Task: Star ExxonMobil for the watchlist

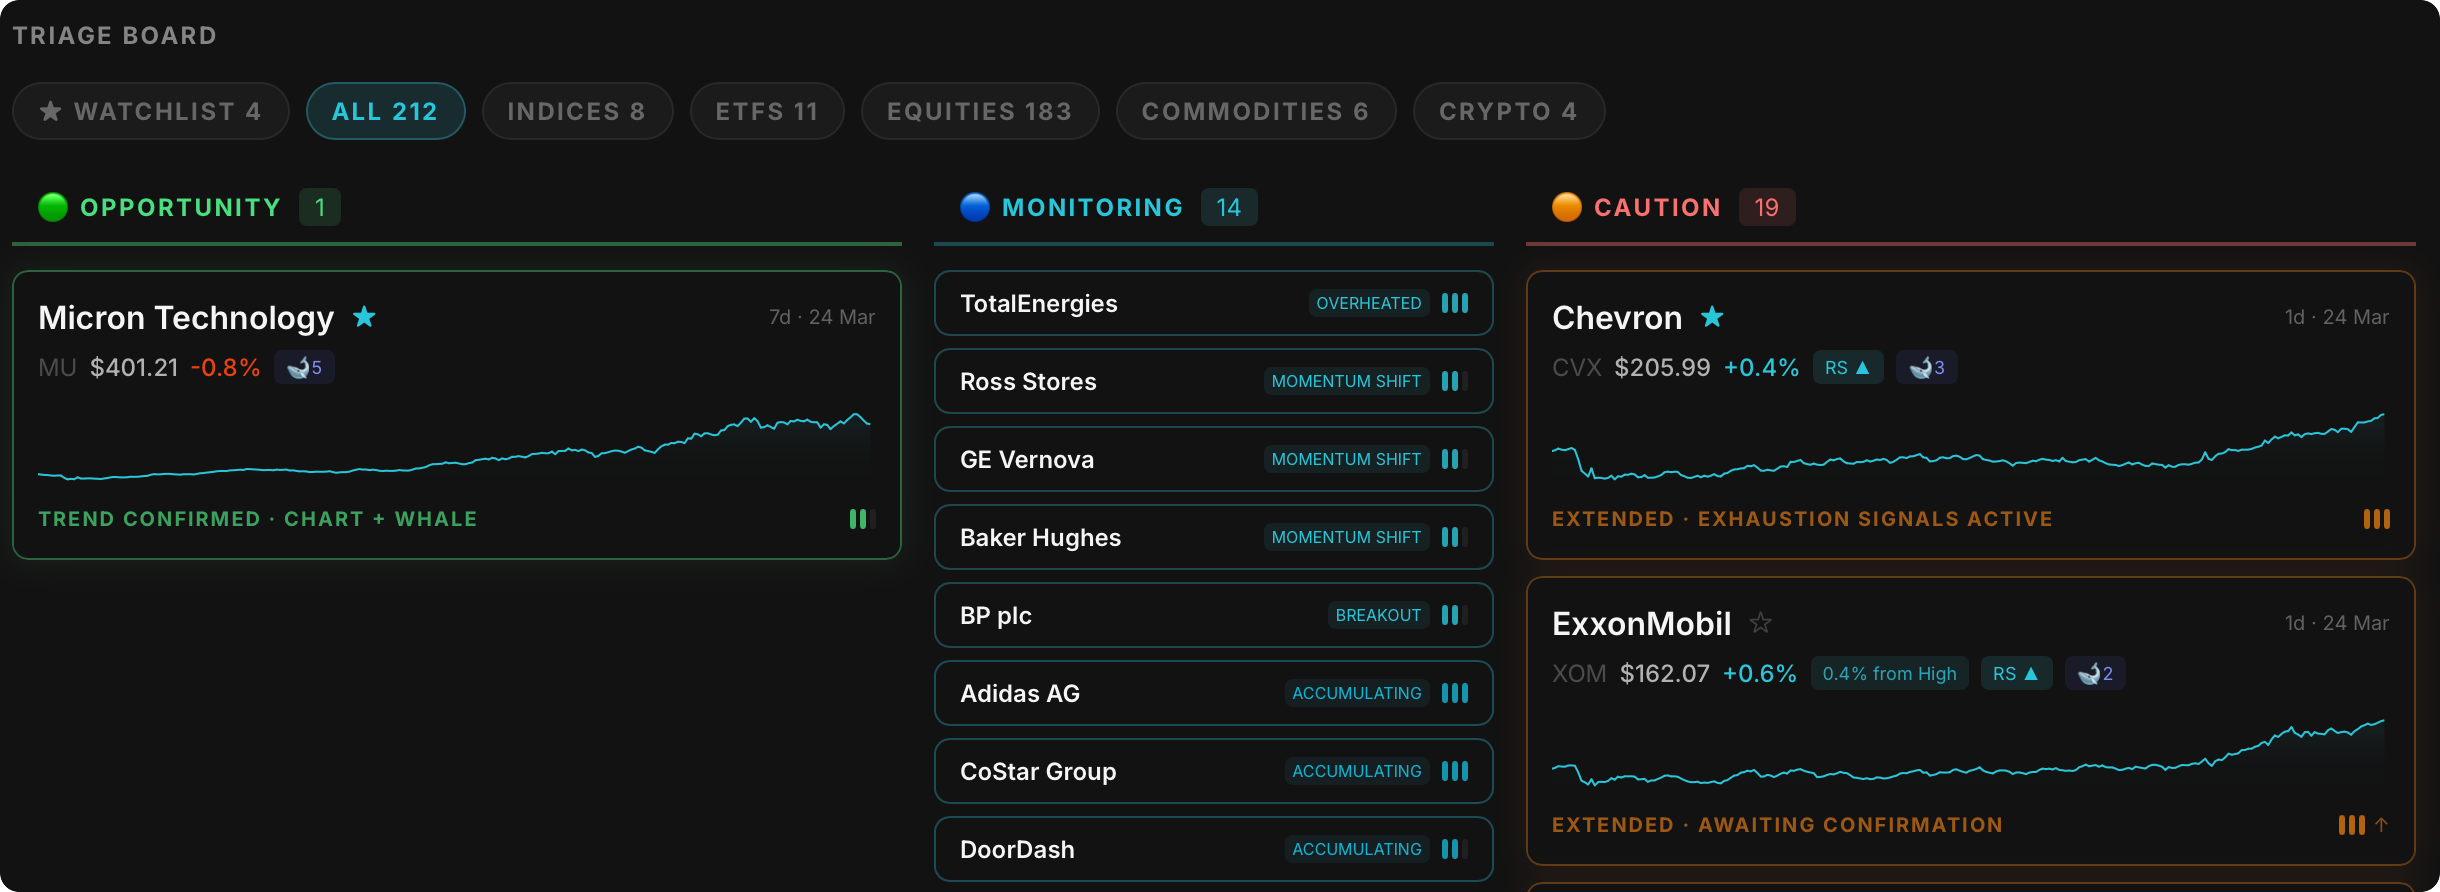Action: click(x=1760, y=623)
